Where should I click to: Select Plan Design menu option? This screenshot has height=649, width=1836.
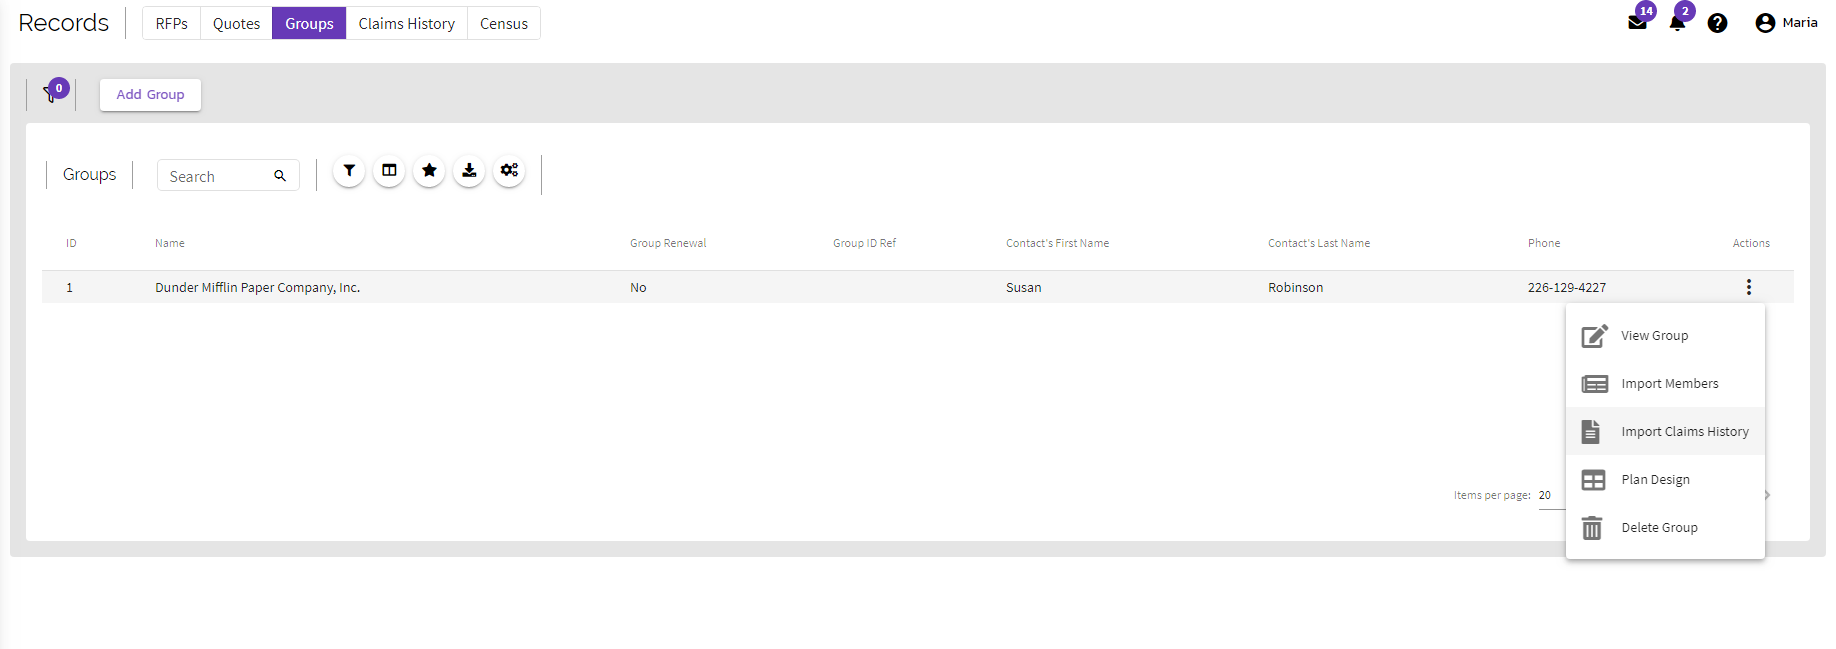pos(1655,480)
